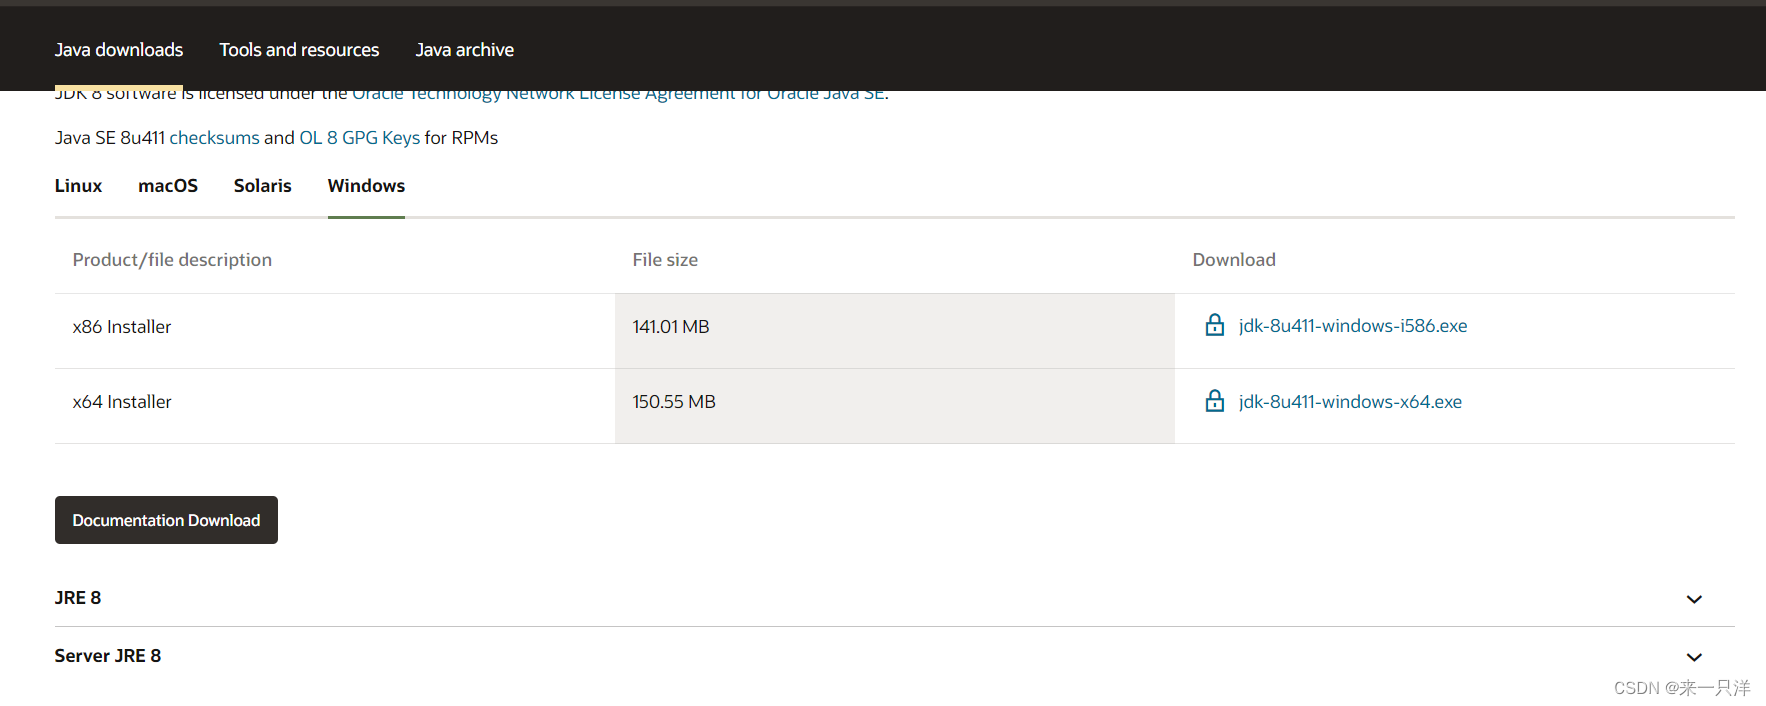Click the 141.01 MB file size cell
Viewport: 1766px width, 706px height.
(x=894, y=331)
